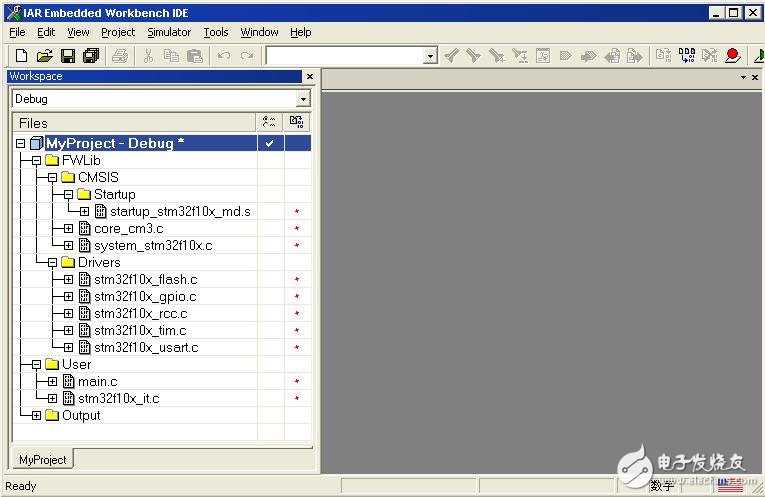The height and width of the screenshot is (497, 765).
Task: Click the Copy toolbar icon
Action: click(171, 56)
